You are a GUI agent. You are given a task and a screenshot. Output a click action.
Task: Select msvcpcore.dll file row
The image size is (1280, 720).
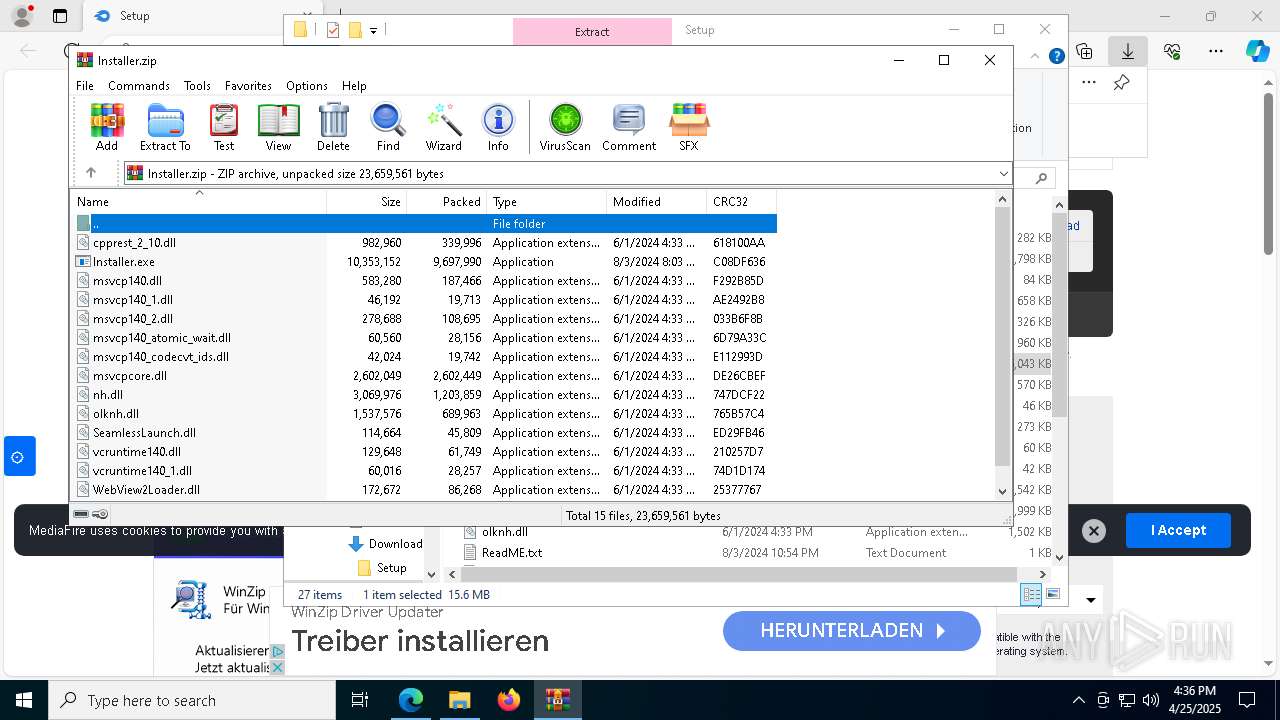424,376
